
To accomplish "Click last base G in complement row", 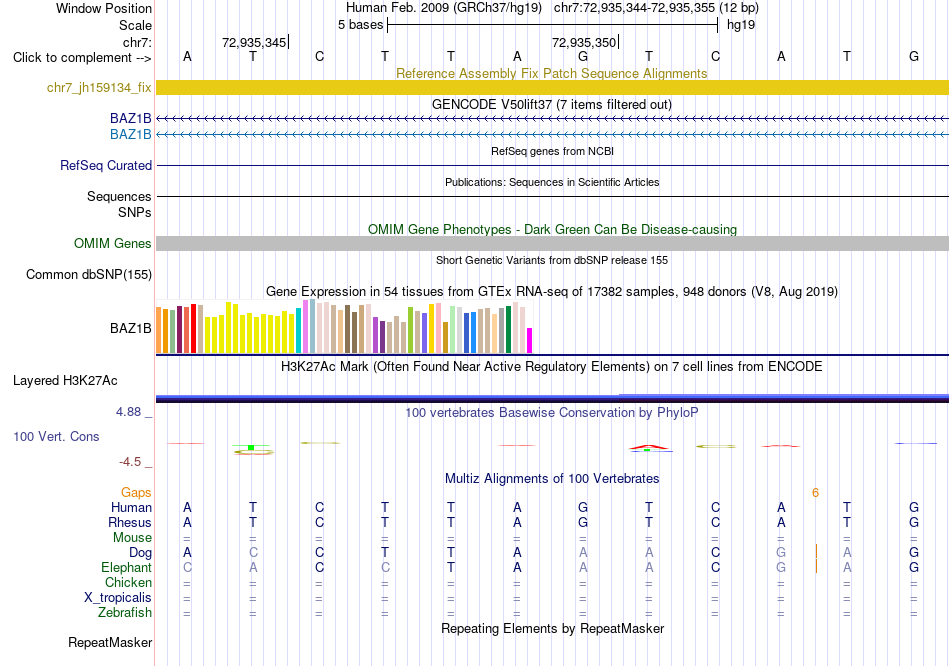I will (x=914, y=56).
